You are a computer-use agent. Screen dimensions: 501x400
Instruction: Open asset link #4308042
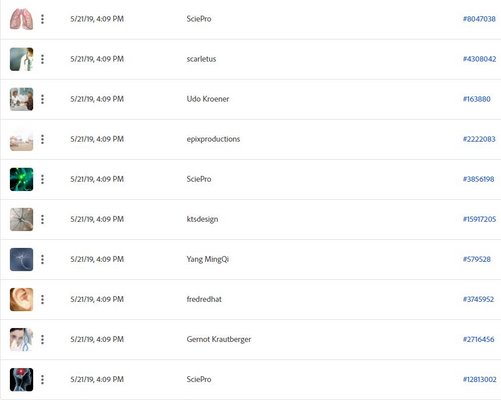click(479, 59)
